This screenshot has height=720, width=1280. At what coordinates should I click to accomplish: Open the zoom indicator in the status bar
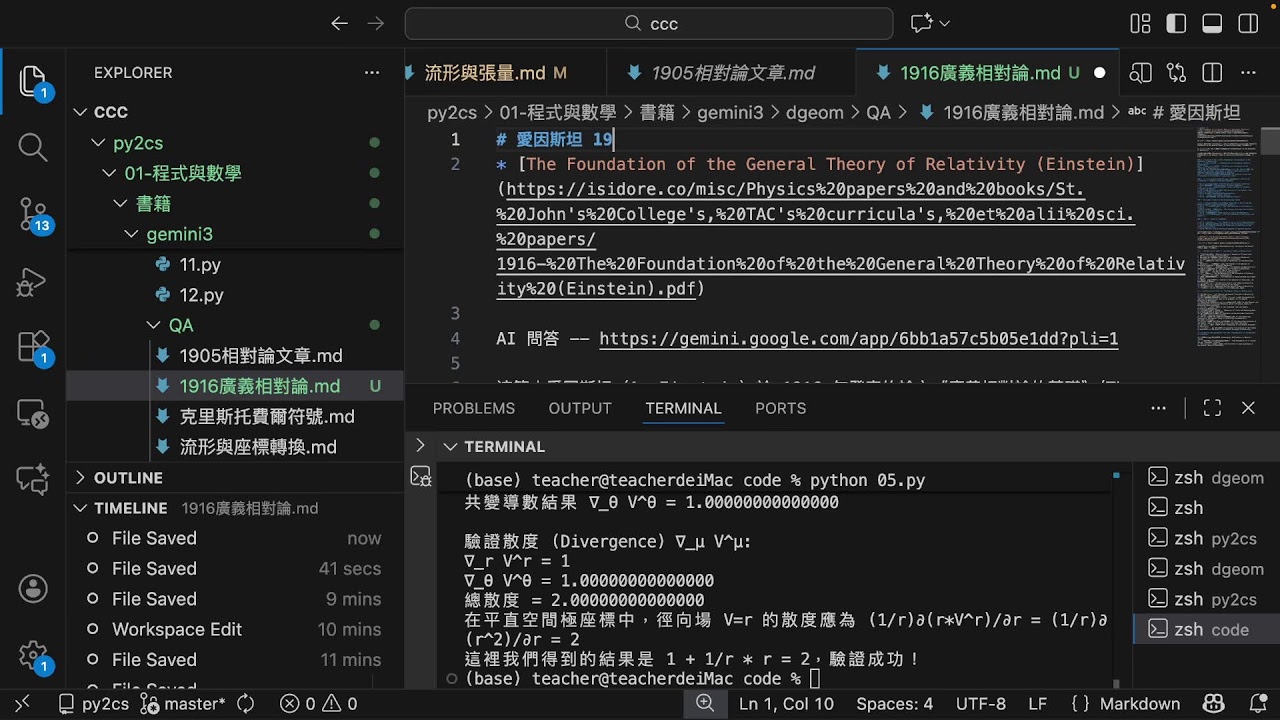pos(705,704)
